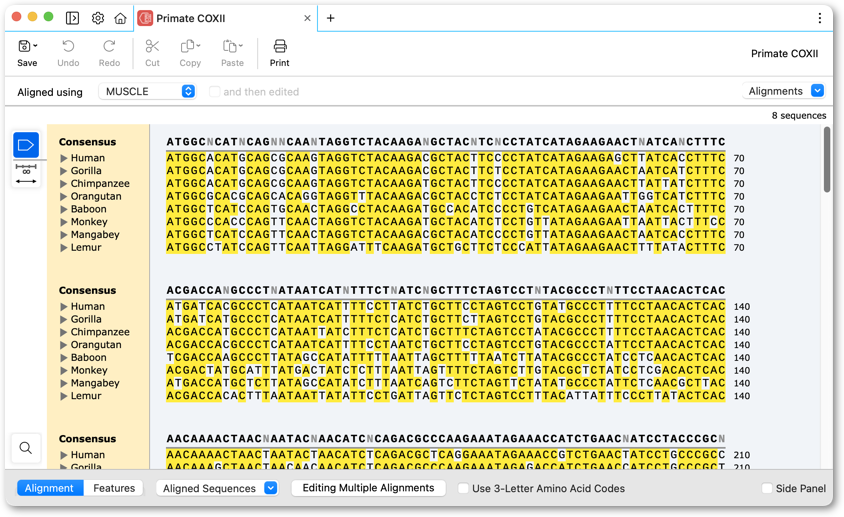This screenshot has width=844, height=517.
Task: Open the magnifier search tool
Action: (x=25, y=448)
